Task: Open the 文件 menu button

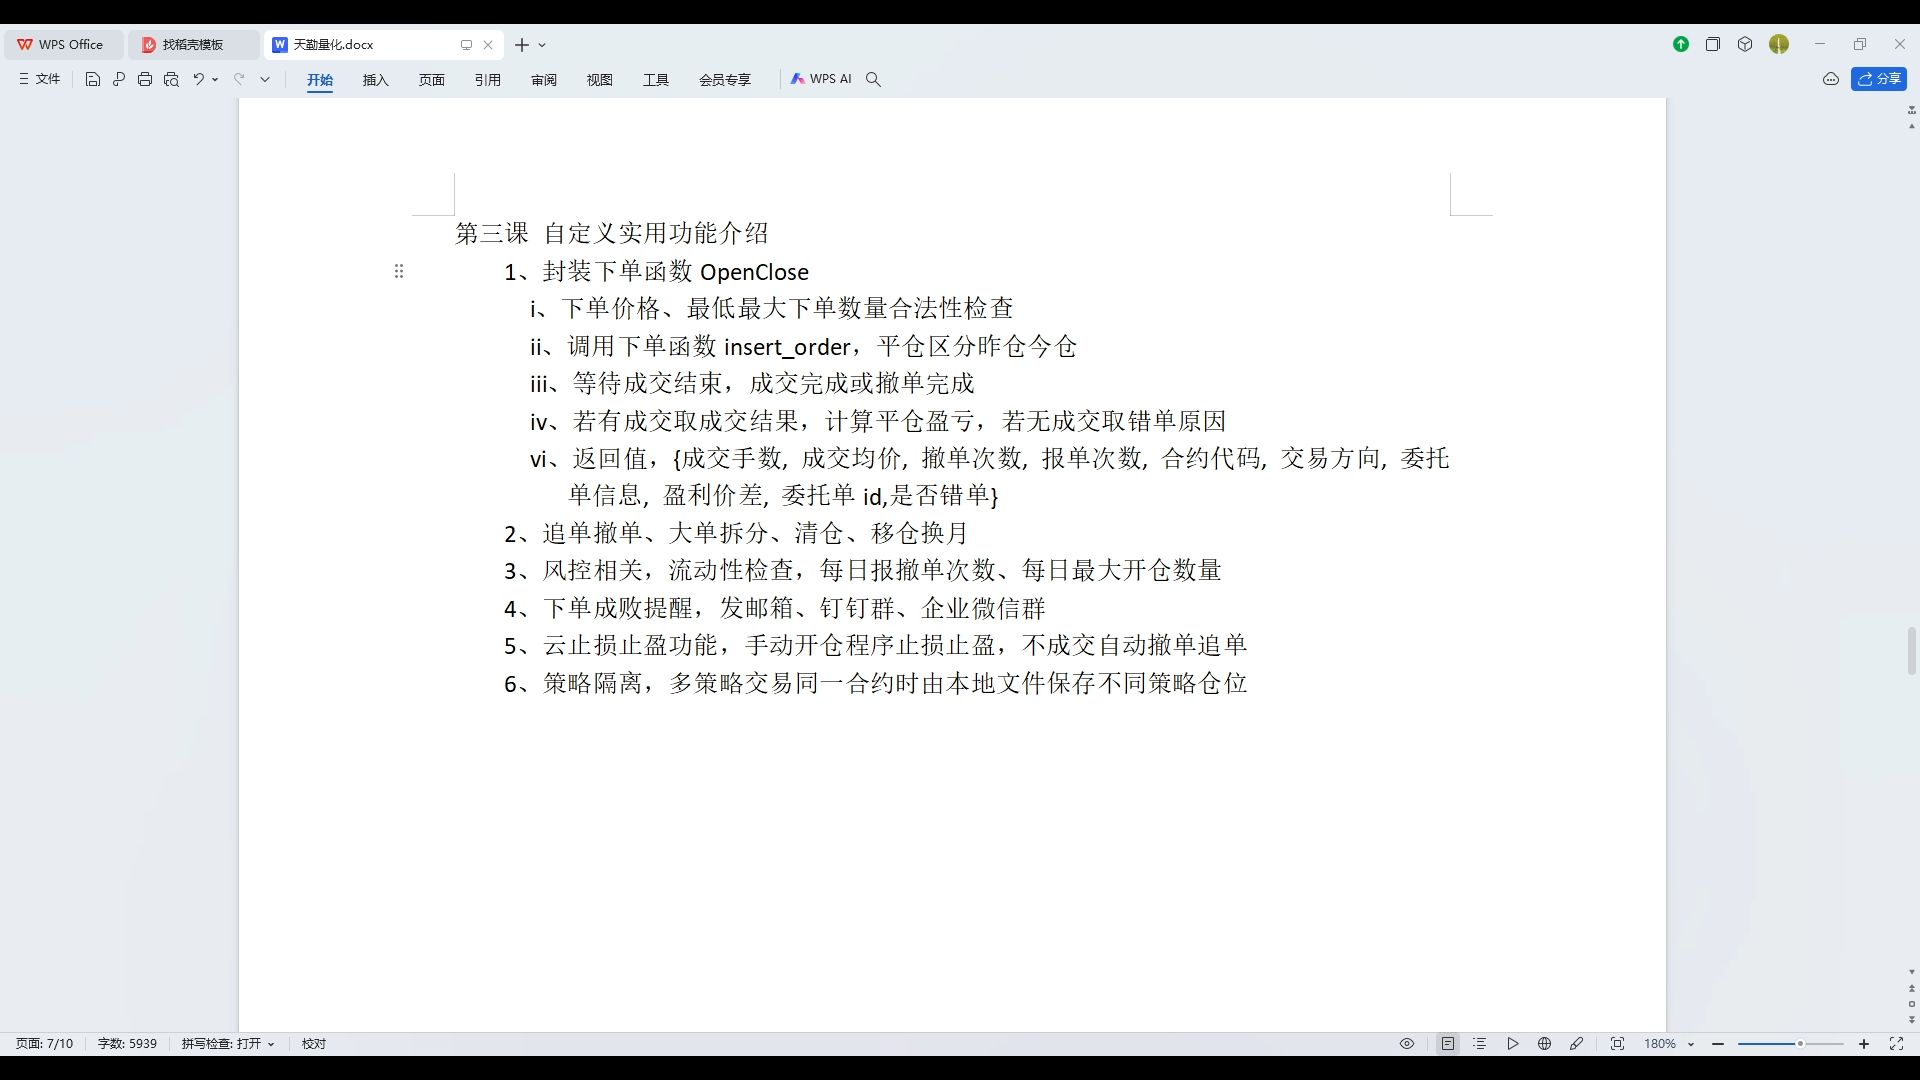Action: [40, 79]
